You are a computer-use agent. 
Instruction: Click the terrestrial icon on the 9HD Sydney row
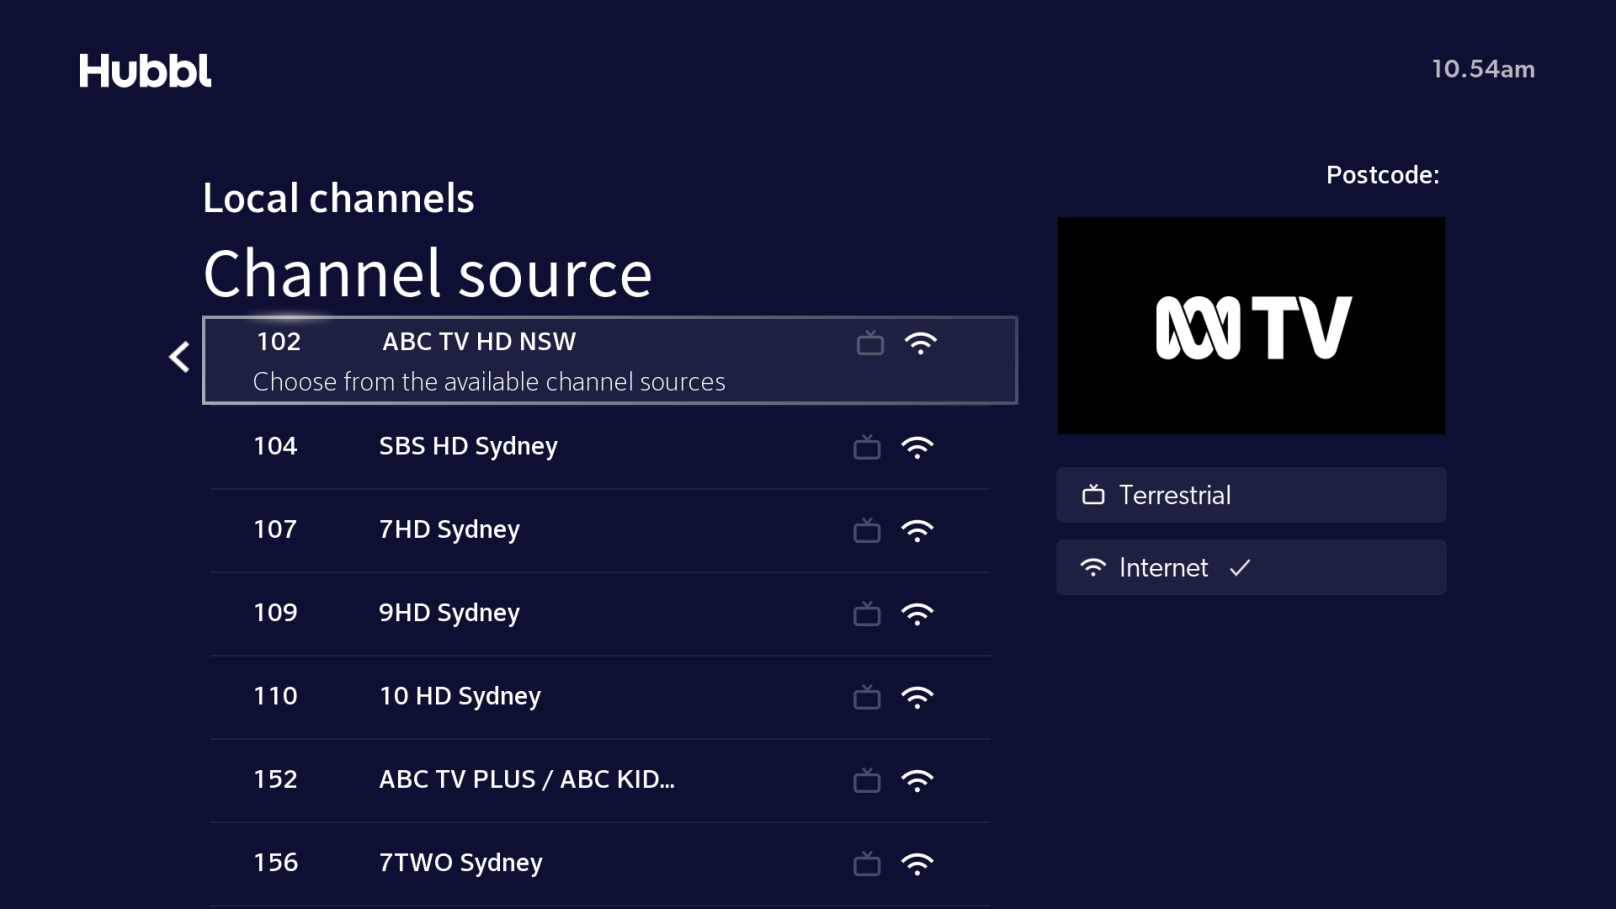coord(866,614)
